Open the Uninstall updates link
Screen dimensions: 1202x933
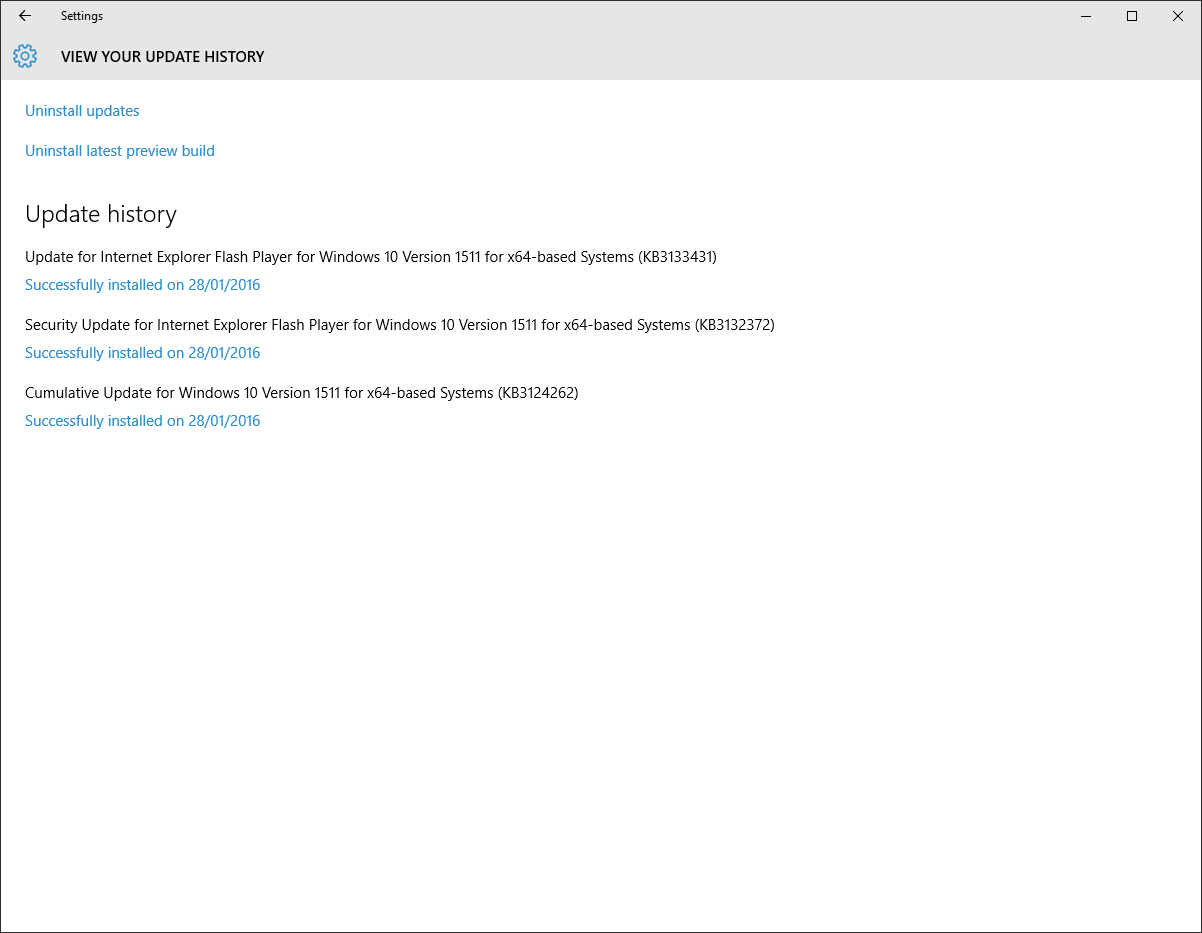pos(82,111)
